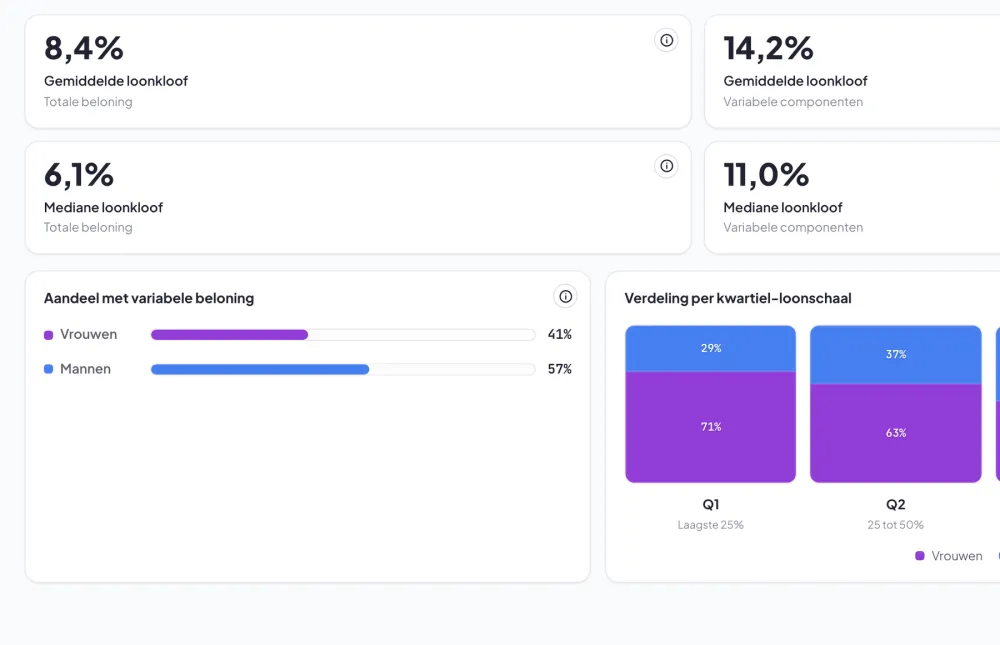Click the 8,4% total reward value
This screenshot has height=645, width=1000.
pyautogui.click(x=84, y=48)
